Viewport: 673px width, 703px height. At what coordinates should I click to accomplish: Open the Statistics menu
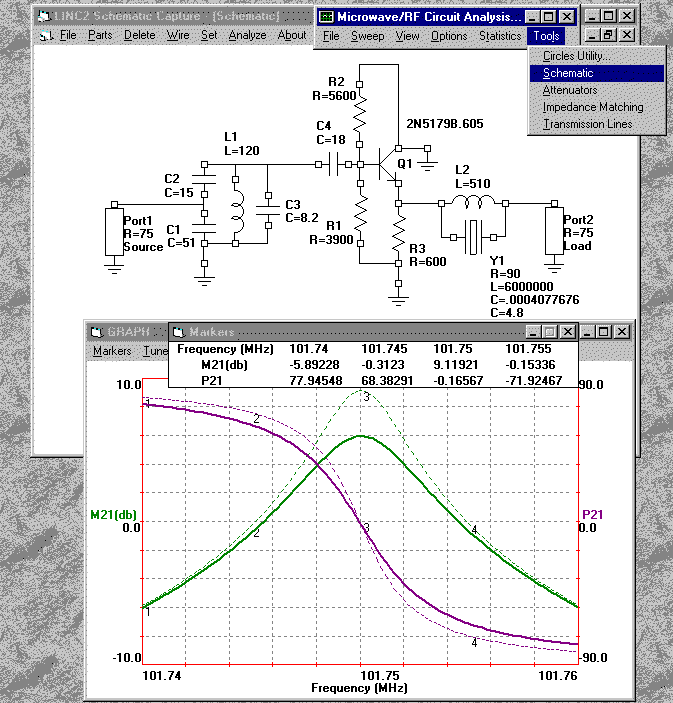499,36
